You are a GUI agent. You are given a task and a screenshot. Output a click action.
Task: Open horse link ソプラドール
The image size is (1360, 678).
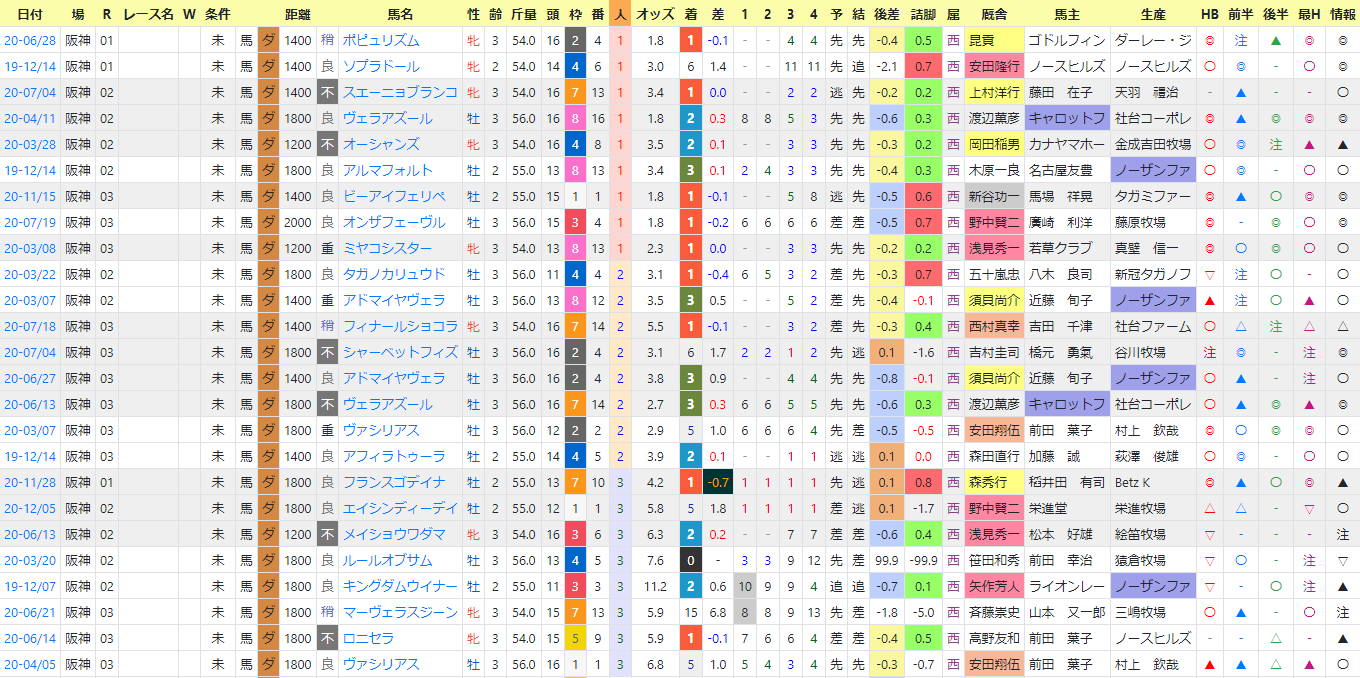[x=381, y=66]
